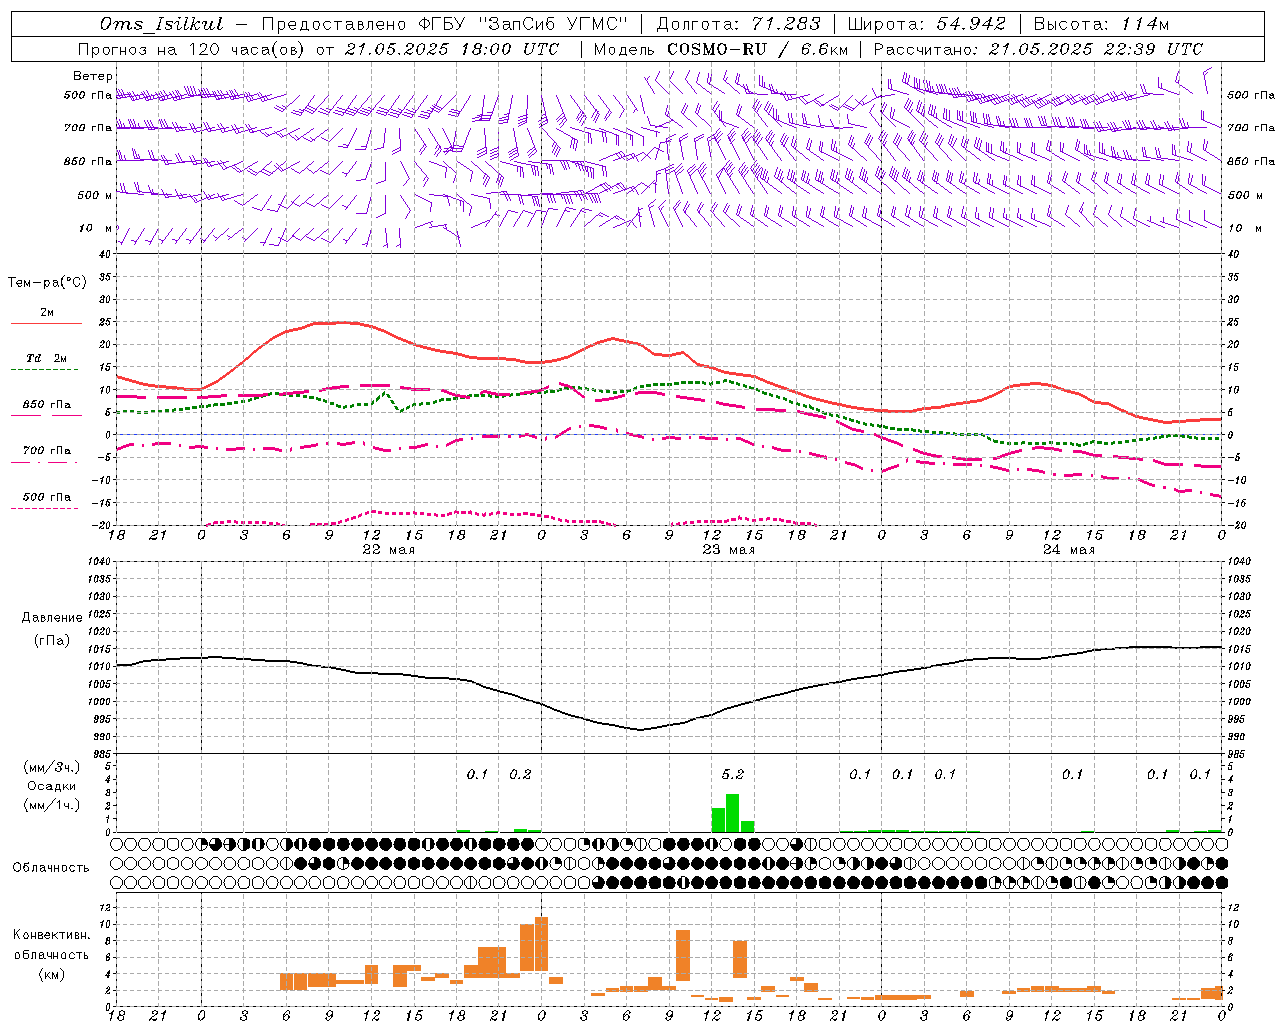Select the latitude value "Широта: 54.942"
The height and width of the screenshot is (1024, 1280).
(x=926, y=24)
